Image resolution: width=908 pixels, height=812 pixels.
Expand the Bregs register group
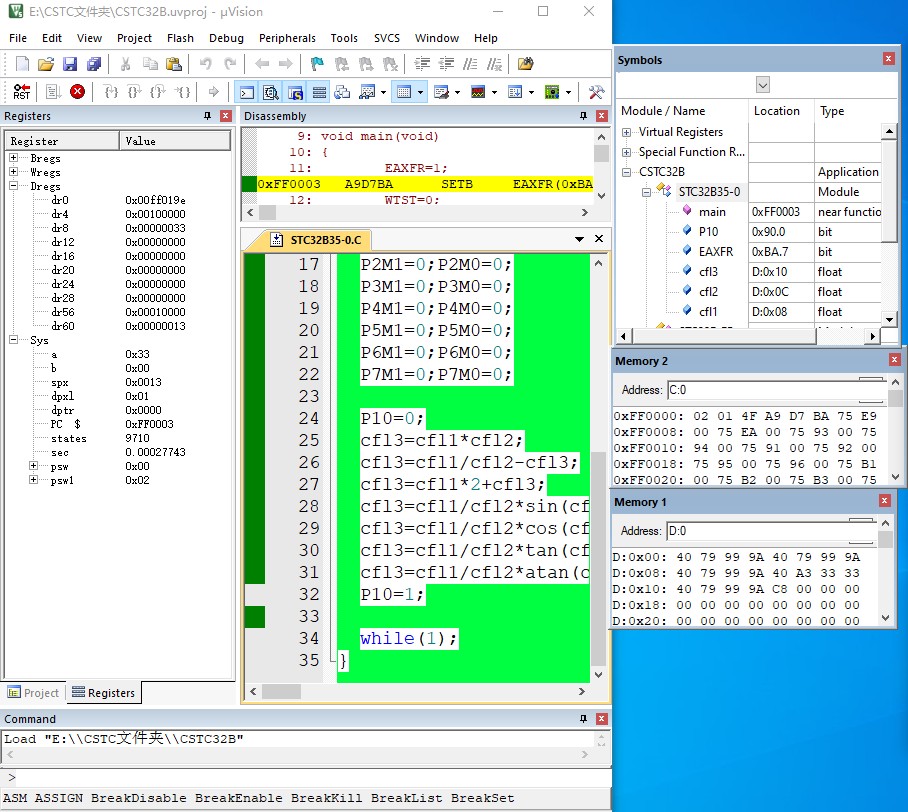13,158
